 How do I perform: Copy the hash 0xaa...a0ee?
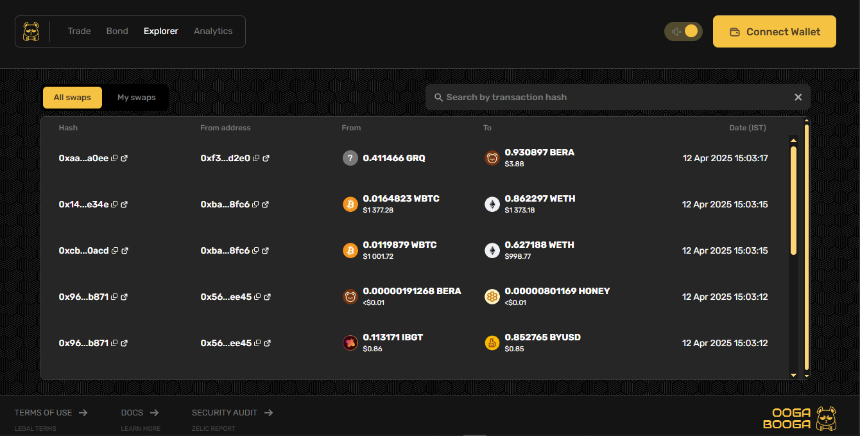tap(114, 158)
